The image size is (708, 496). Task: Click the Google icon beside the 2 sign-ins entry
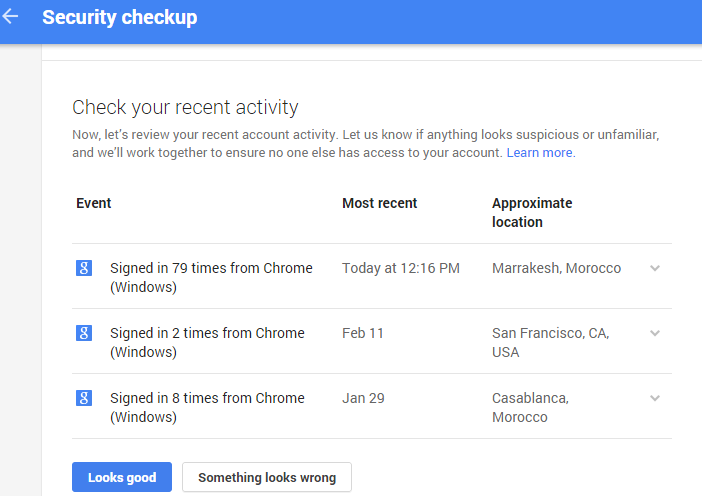click(x=84, y=333)
